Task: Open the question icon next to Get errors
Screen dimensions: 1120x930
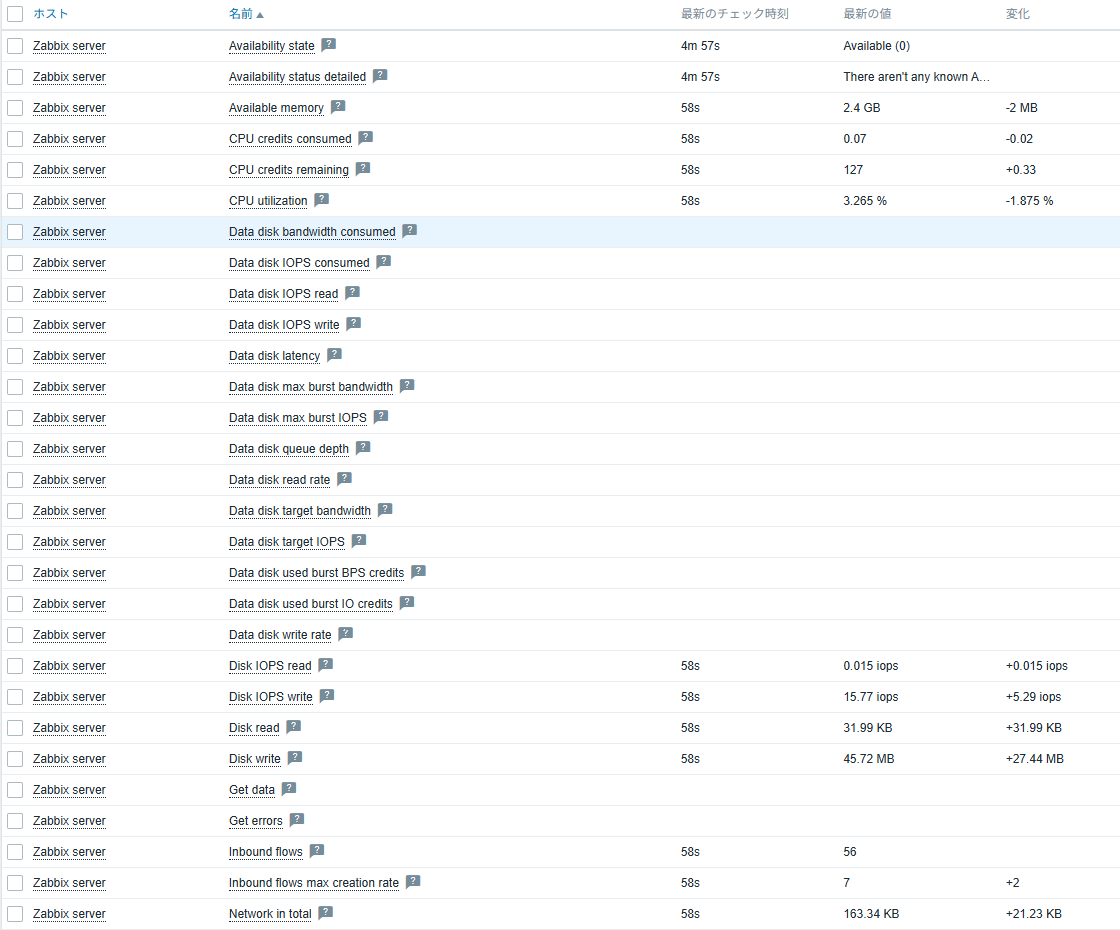Action: (296, 820)
